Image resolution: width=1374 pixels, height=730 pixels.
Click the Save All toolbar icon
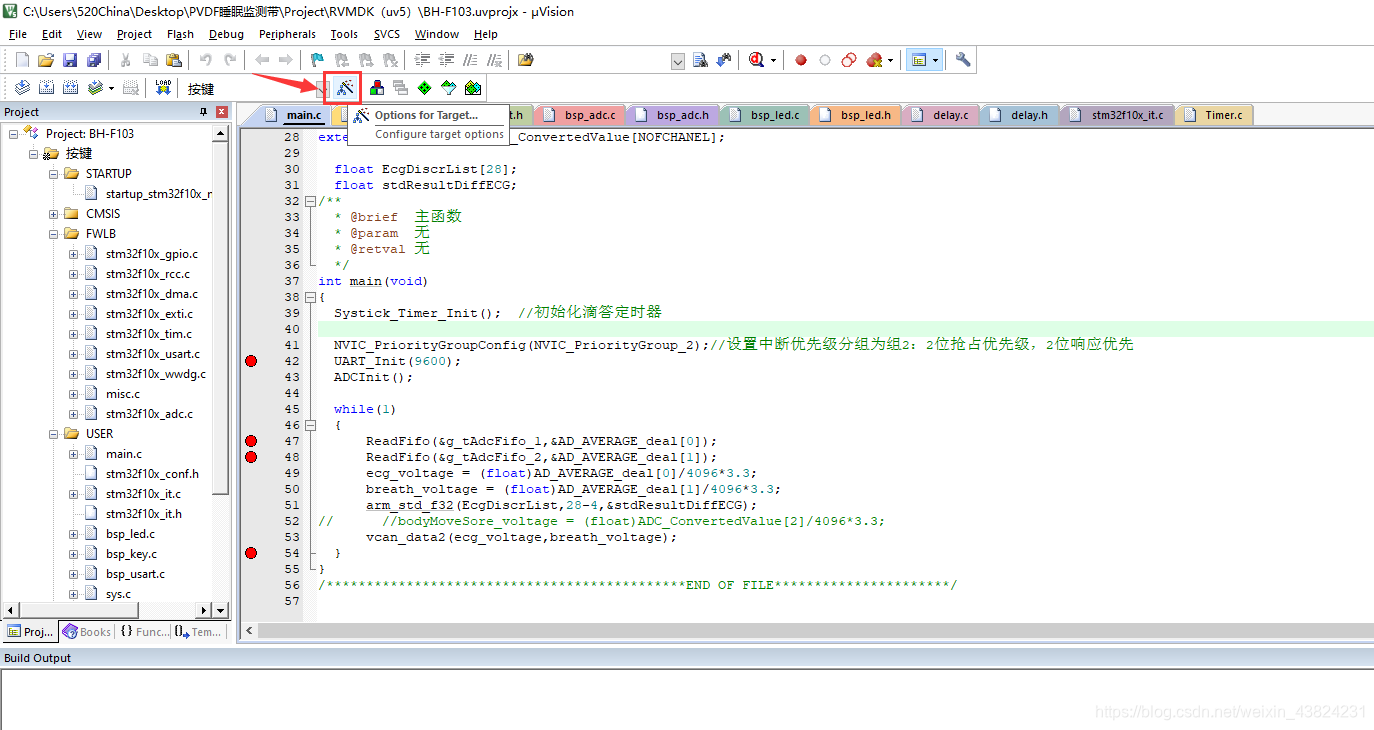tap(94, 60)
